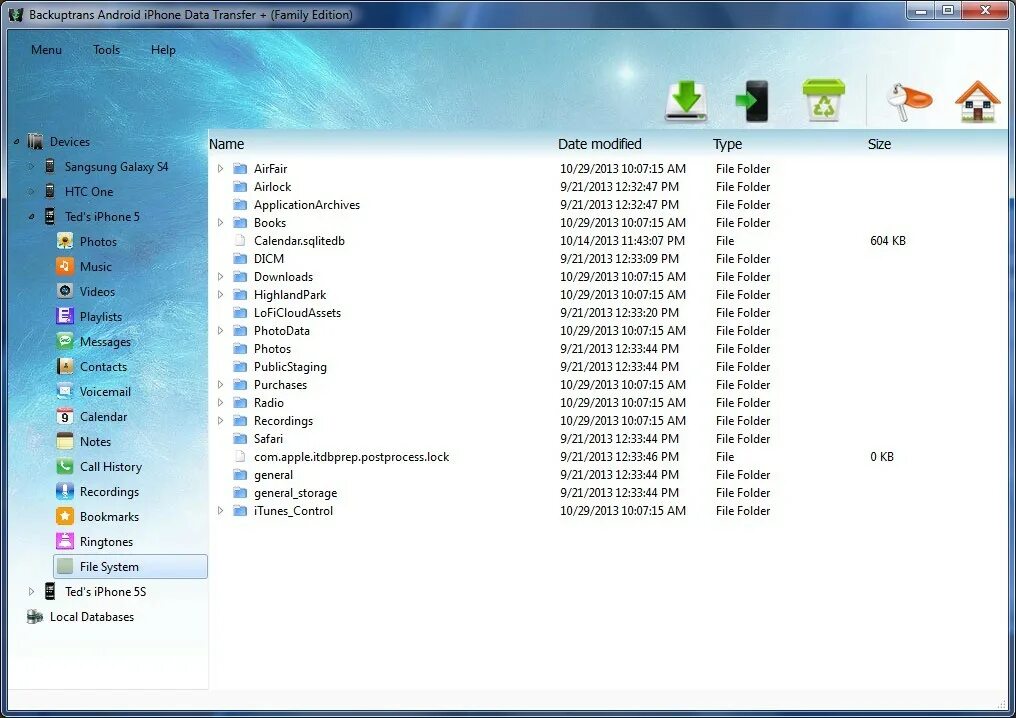Expand the Recordings folder arrow in list
This screenshot has height=718, width=1016.
(x=220, y=421)
